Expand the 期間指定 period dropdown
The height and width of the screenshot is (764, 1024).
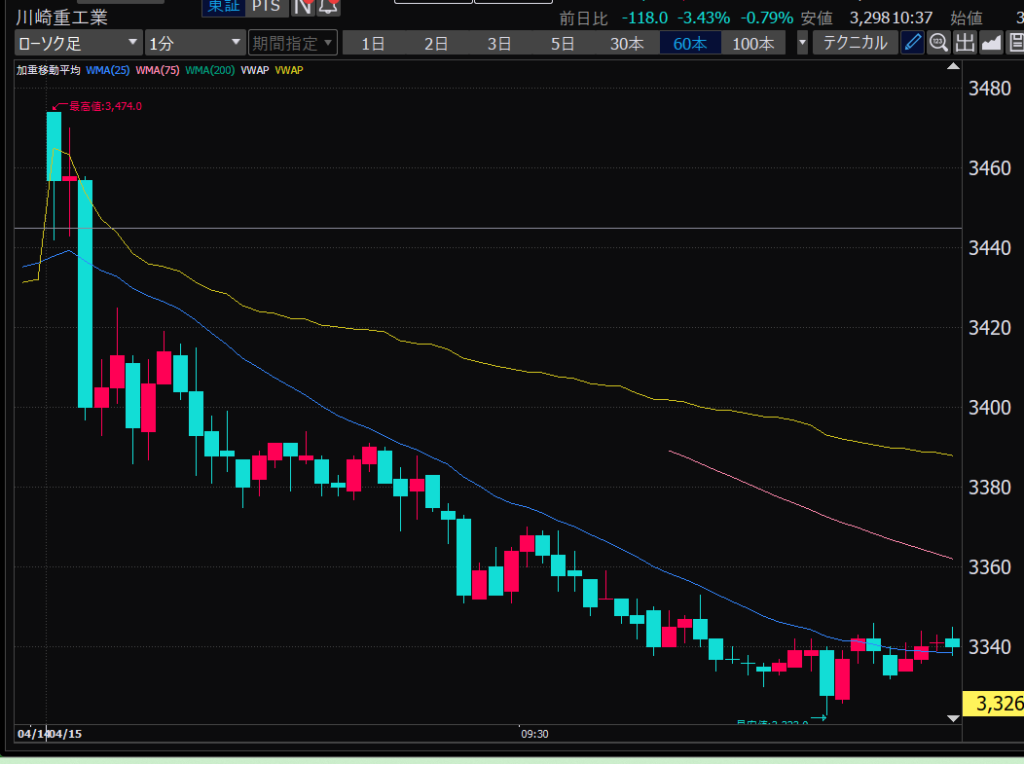click(x=290, y=43)
